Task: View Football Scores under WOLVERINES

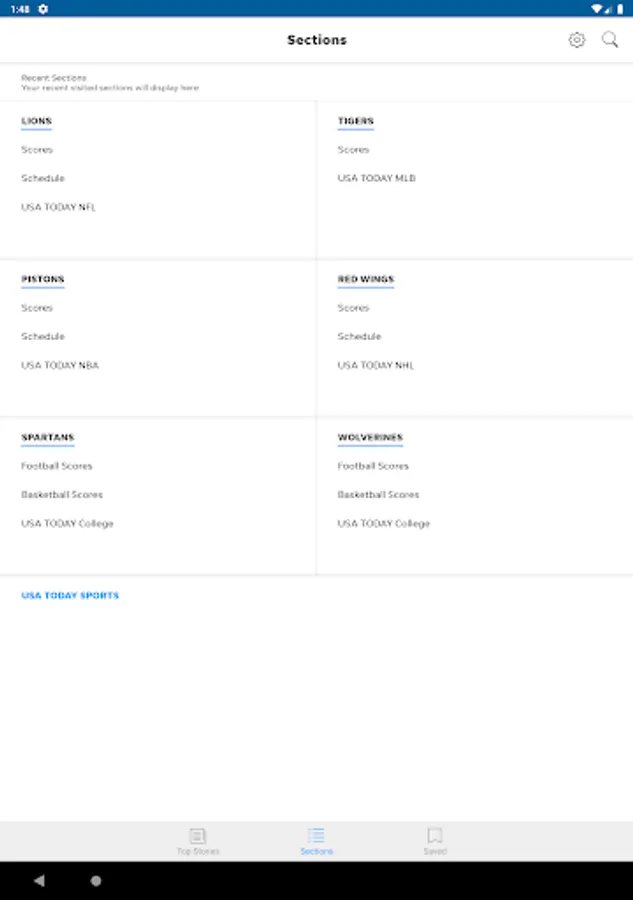Action: tap(373, 466)
